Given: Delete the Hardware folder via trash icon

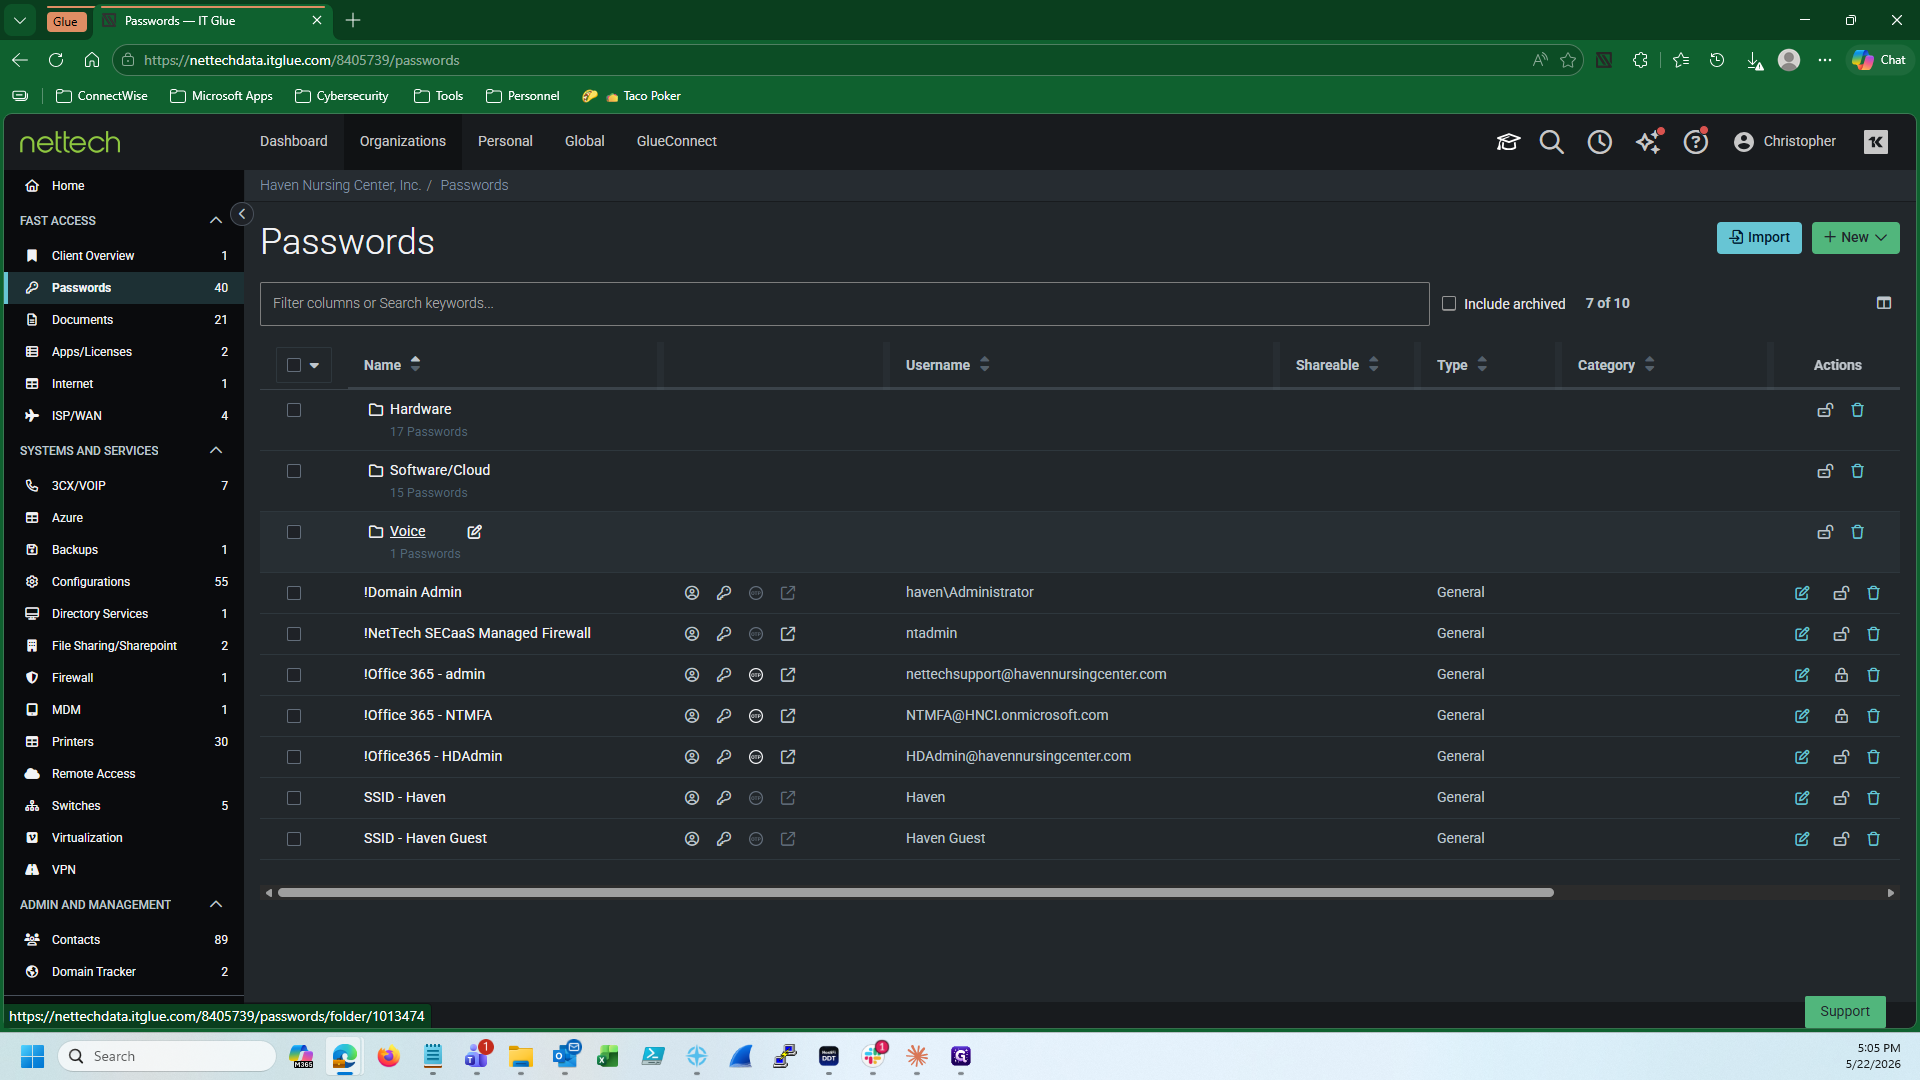Looking at the screenshot, I should (1857, 410).
